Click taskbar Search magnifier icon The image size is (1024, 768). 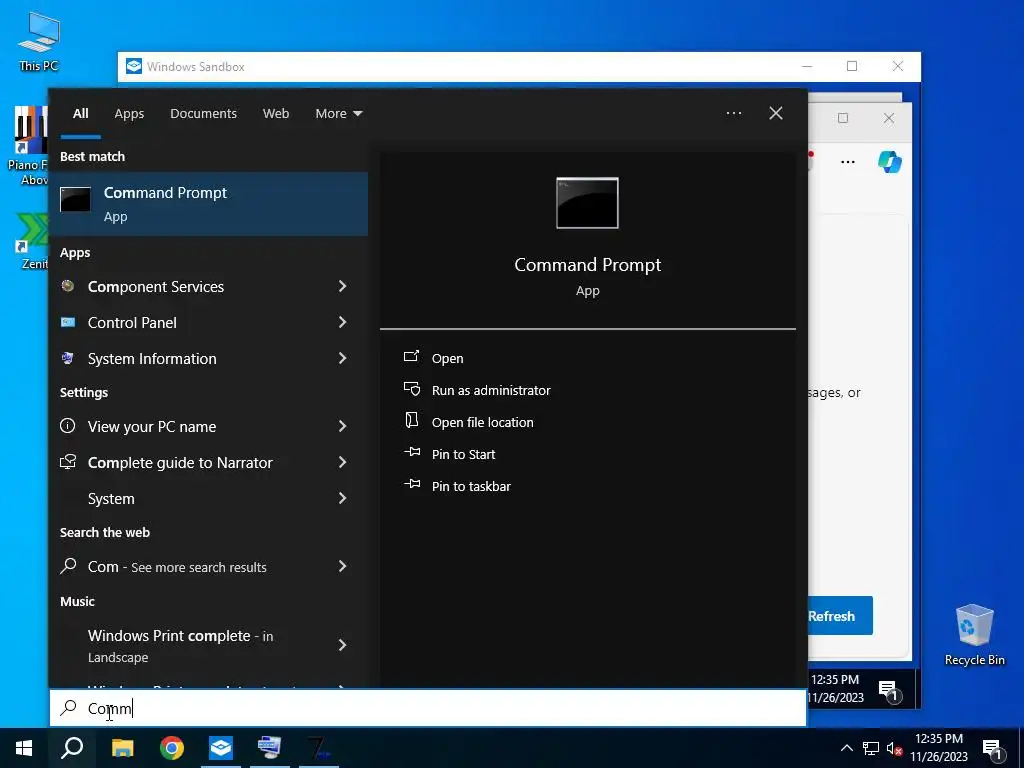coord(72,748)
